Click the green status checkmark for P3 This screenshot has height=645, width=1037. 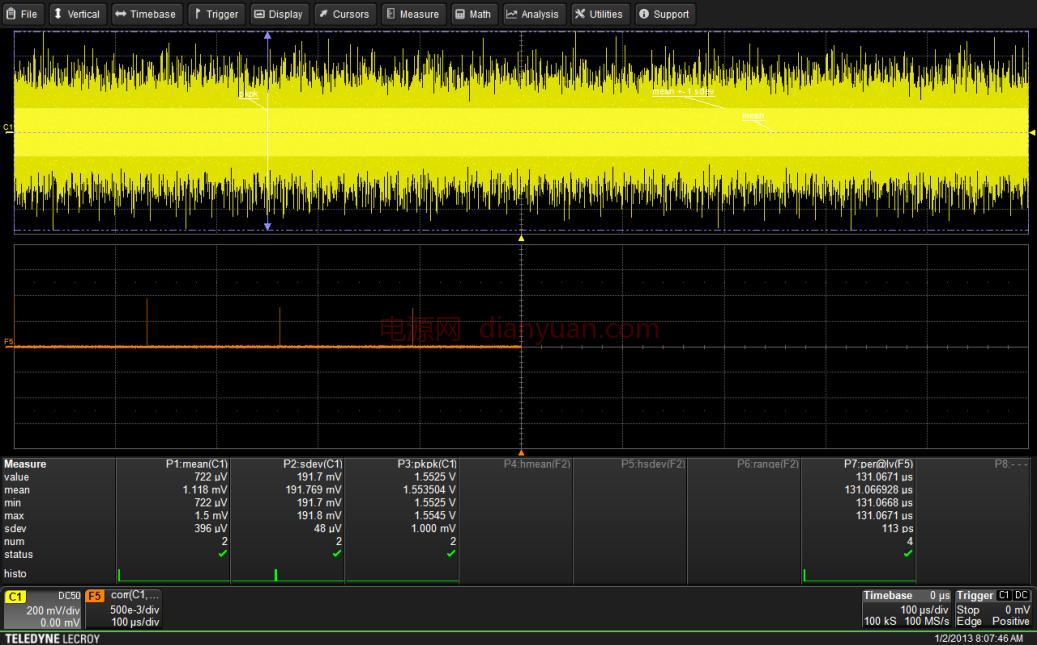pos(451,554)
